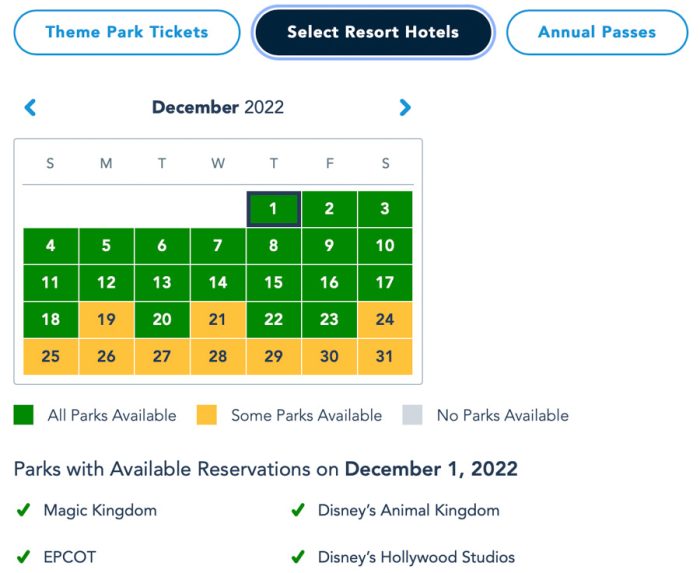Click December 10 in the calendar
The height and width of the screenshot is (573, 700).
pos(385,246)
